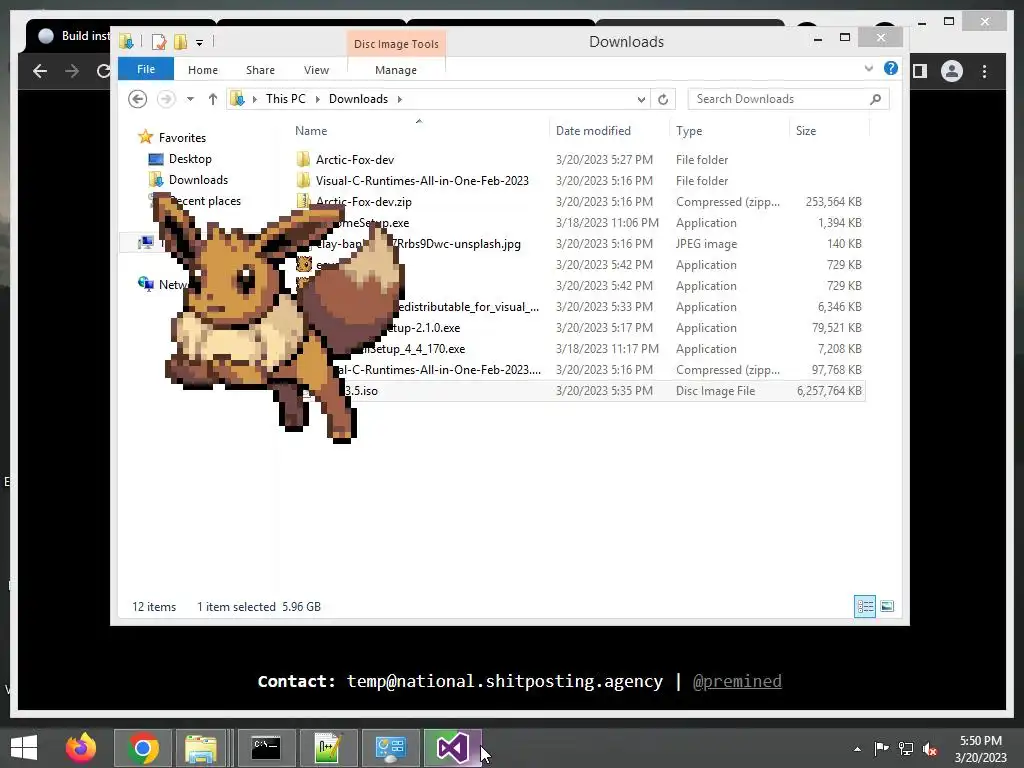Click the Disc Image Tools contextual tab
Image resolution: width=1024 pixels, height=768 pixels.
pos(396,44)
